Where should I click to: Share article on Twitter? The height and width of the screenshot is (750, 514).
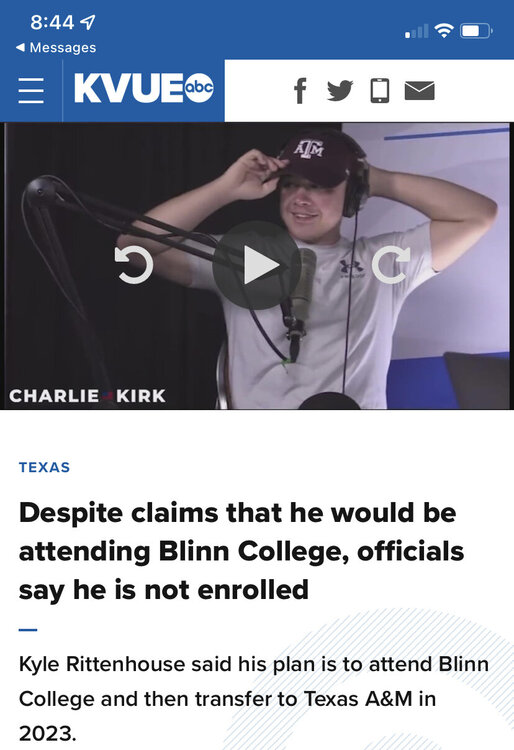(340, 90)
